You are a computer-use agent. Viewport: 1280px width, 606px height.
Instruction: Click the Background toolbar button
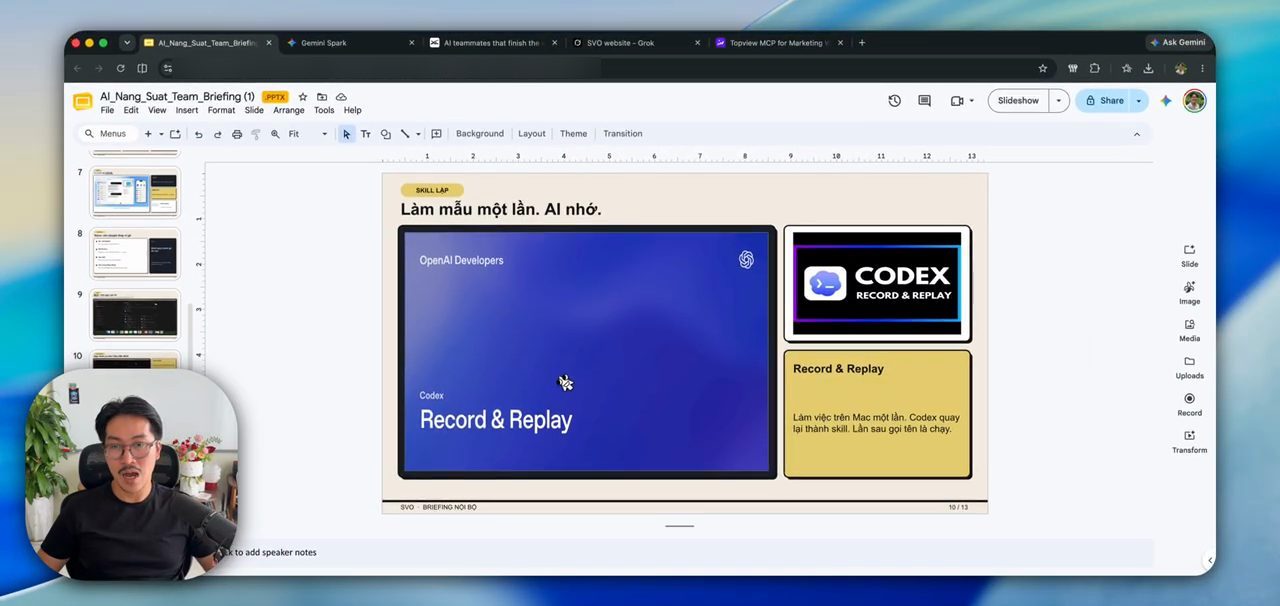coord(480,134)
